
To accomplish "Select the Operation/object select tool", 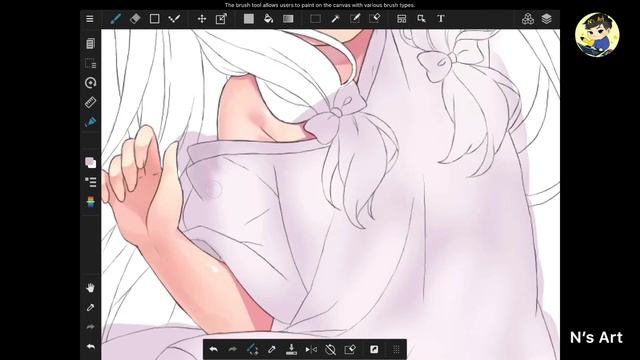I will tap(421, 19).
